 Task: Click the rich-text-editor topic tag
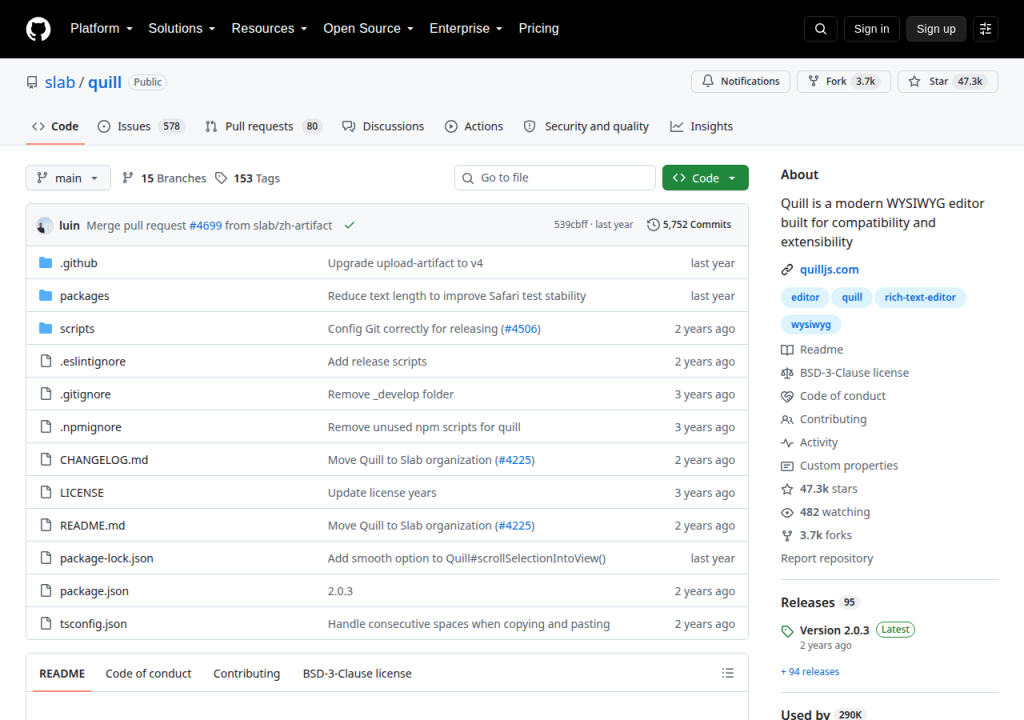920,297
